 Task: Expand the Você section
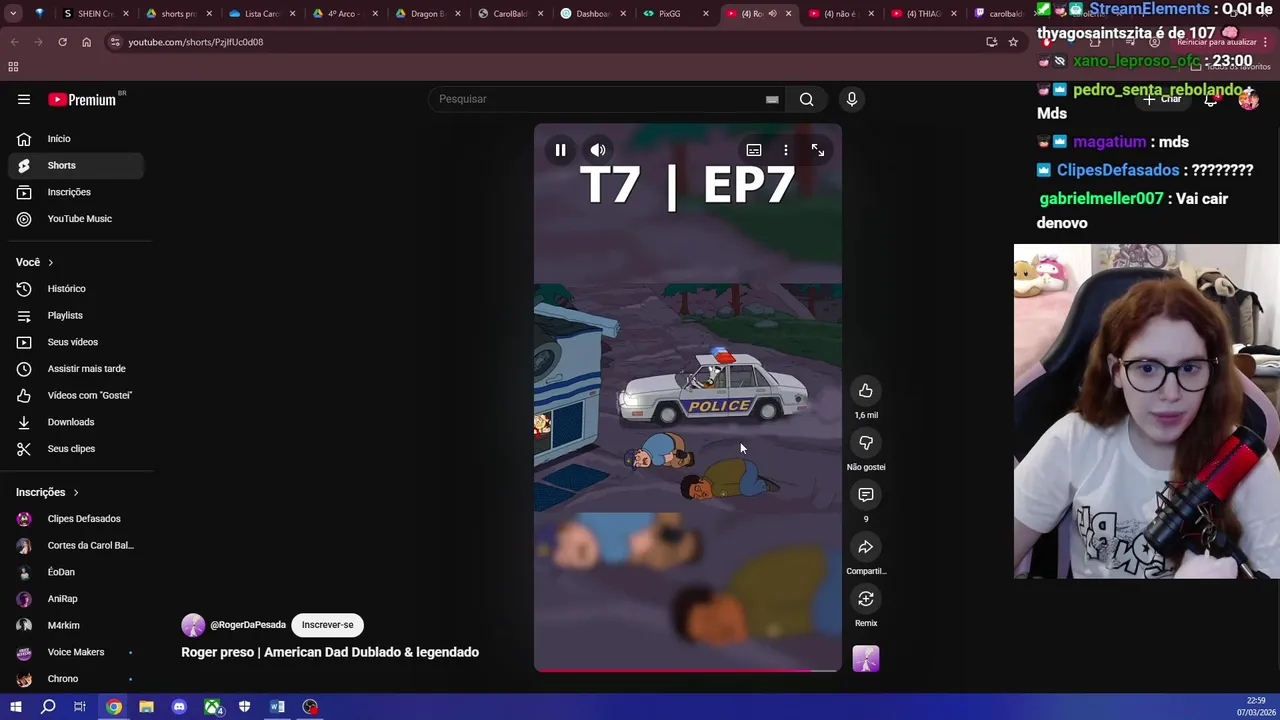[x=35, y=262]
